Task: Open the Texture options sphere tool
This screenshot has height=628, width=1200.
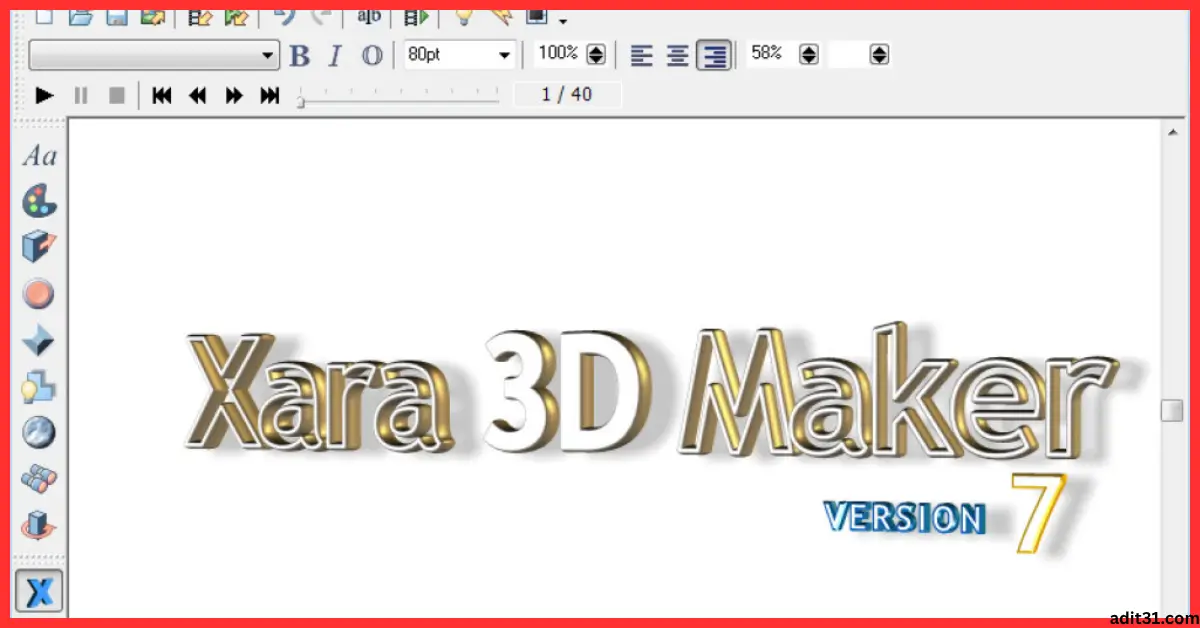Action: pos(39,433)
